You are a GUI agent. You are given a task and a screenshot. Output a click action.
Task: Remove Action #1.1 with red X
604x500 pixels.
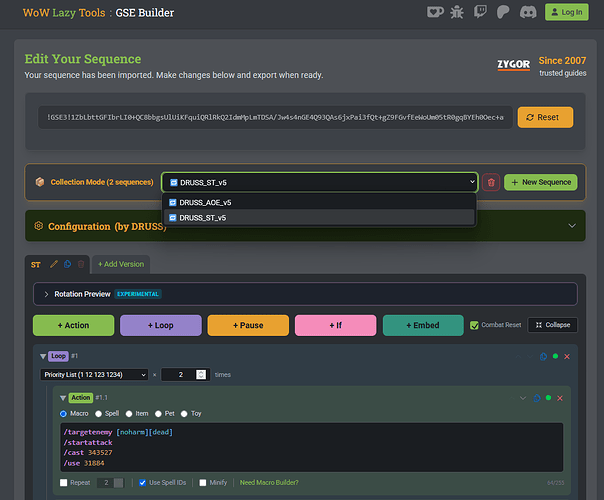point(560,398)
